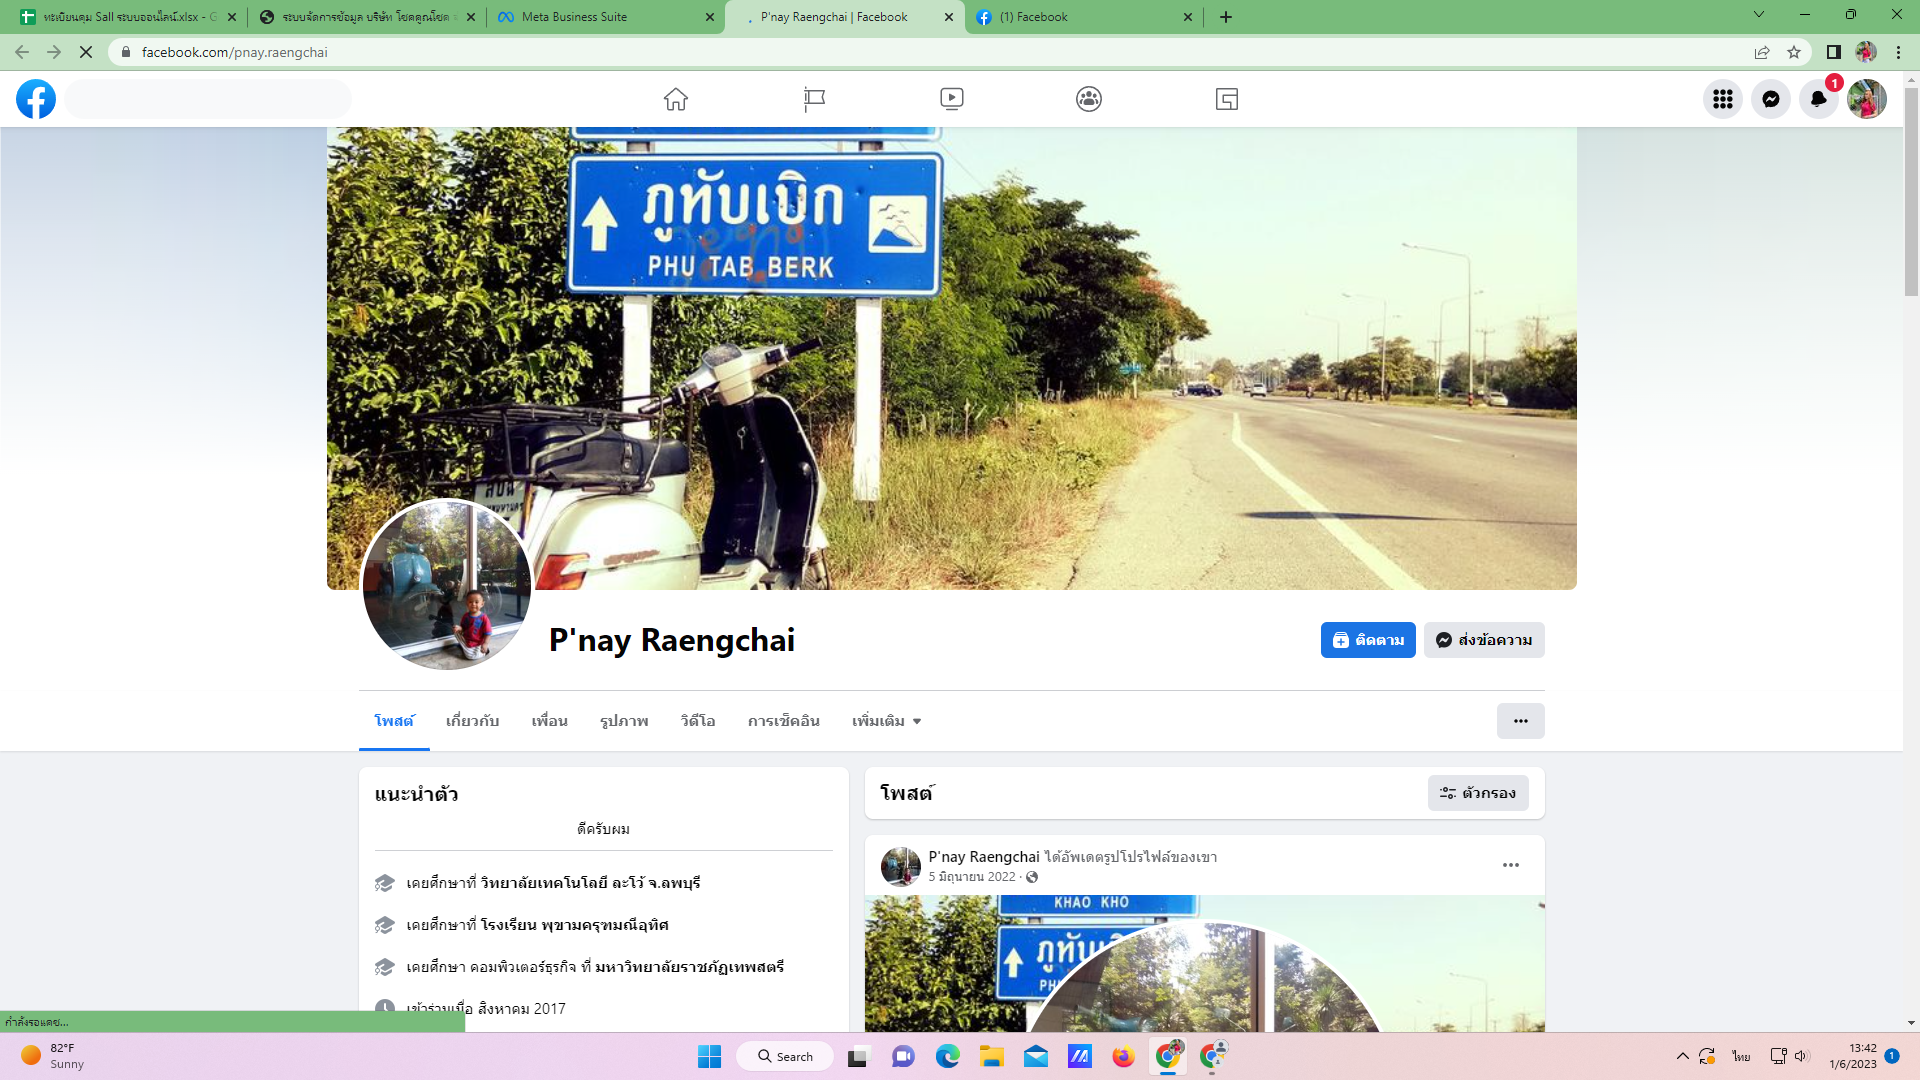Open profile three-dots options button
The height and width of the screenshot is (1080, 1920).
point(1520,721)
